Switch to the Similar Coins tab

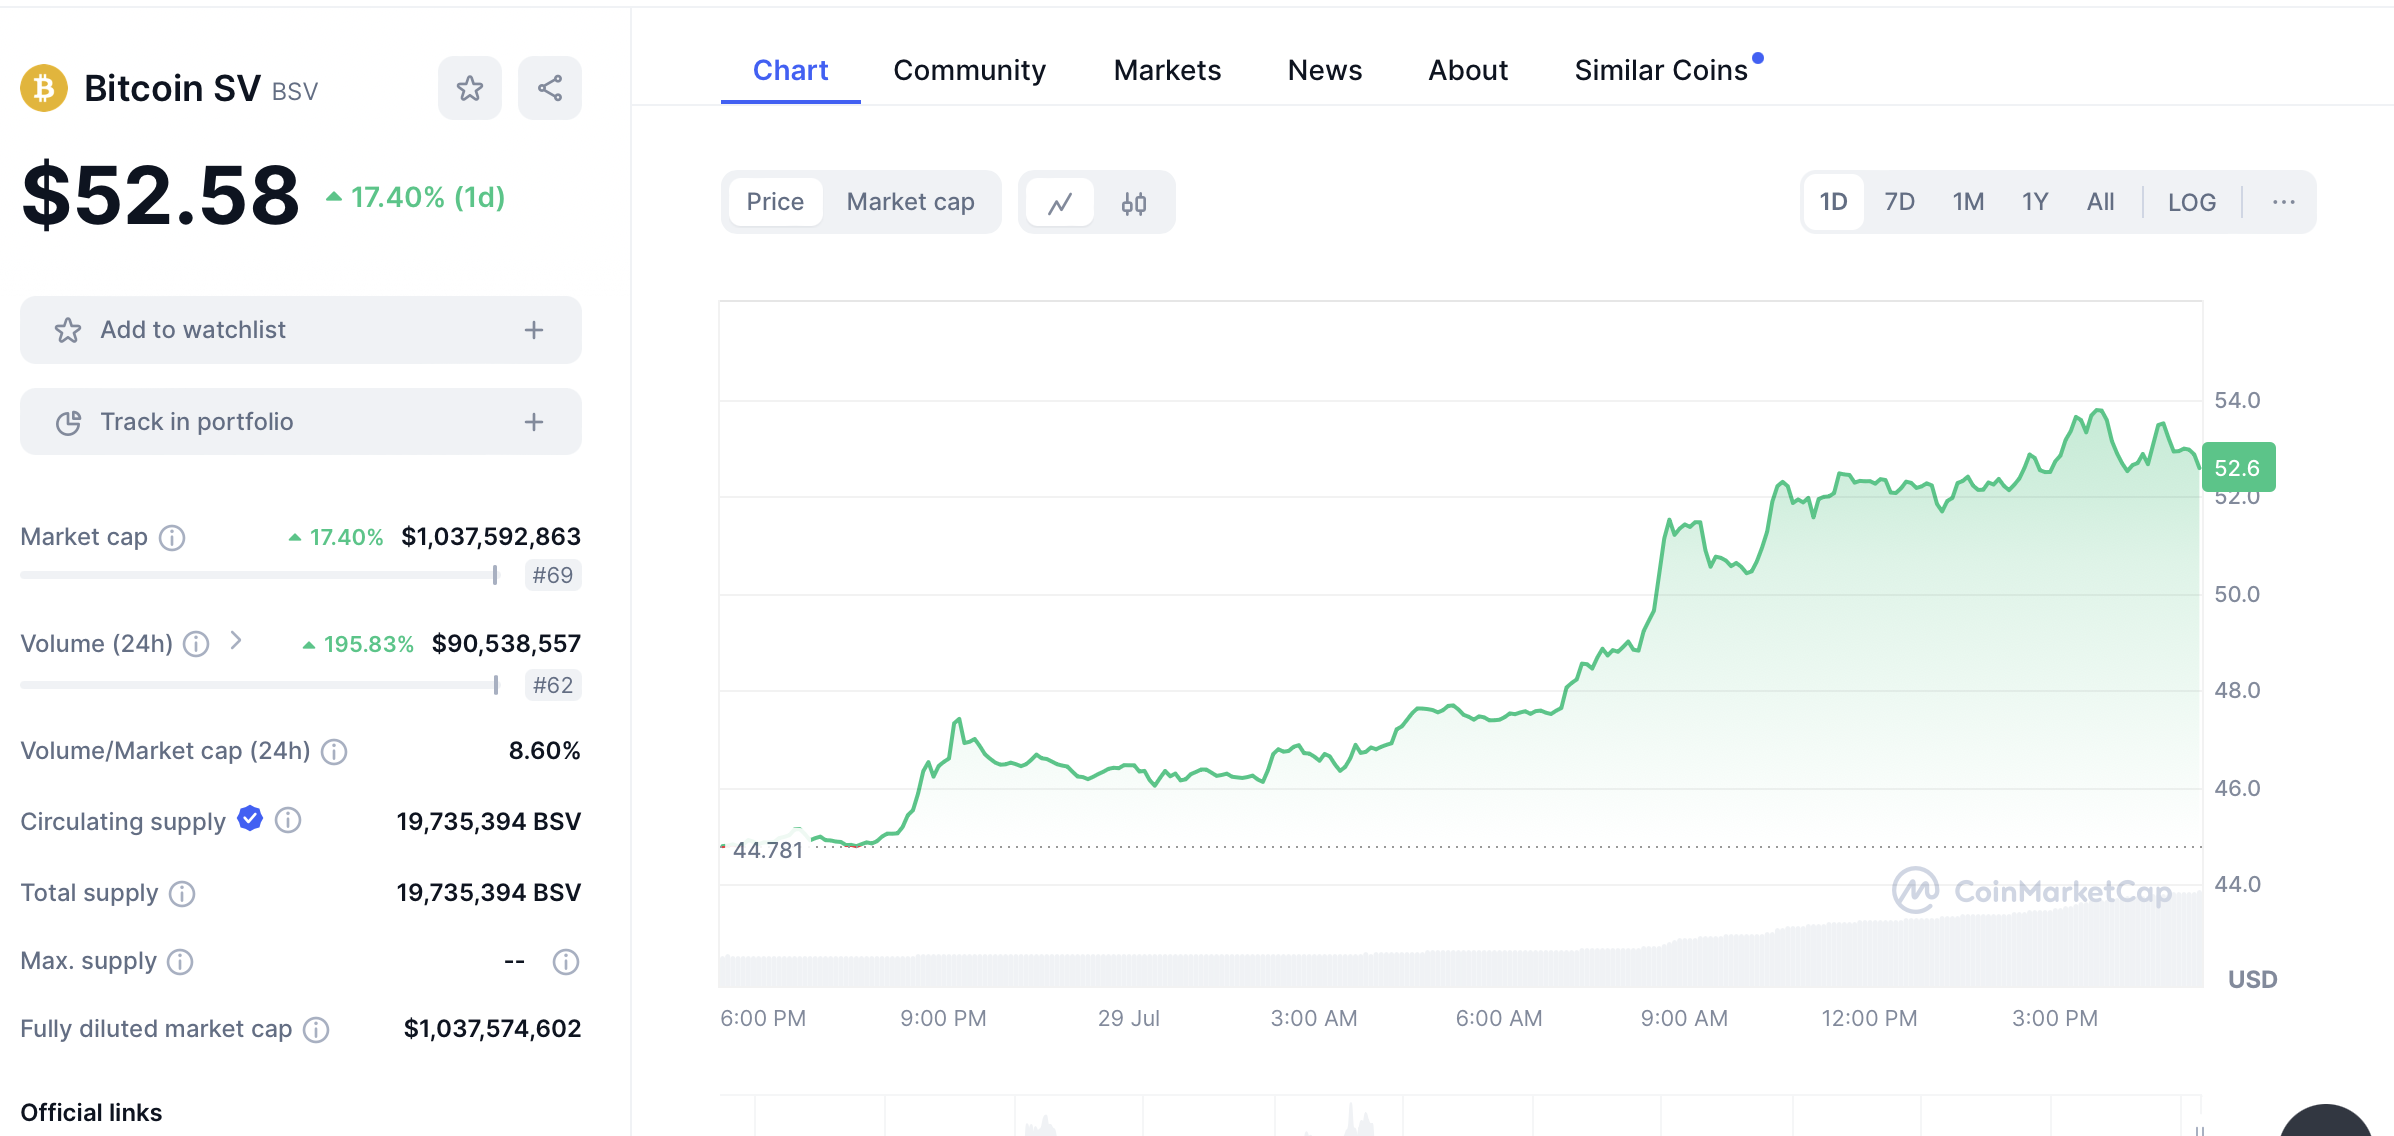coord(1660,70)
